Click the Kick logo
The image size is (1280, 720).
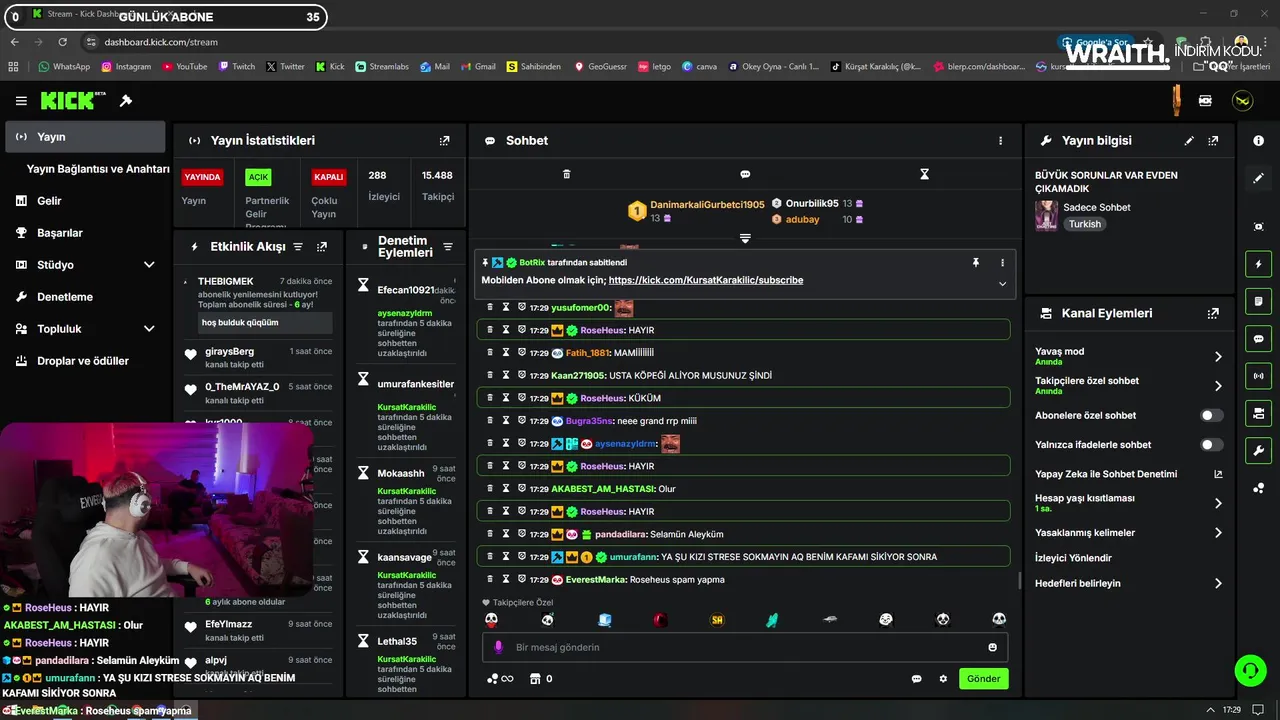(x=73, y=101)
